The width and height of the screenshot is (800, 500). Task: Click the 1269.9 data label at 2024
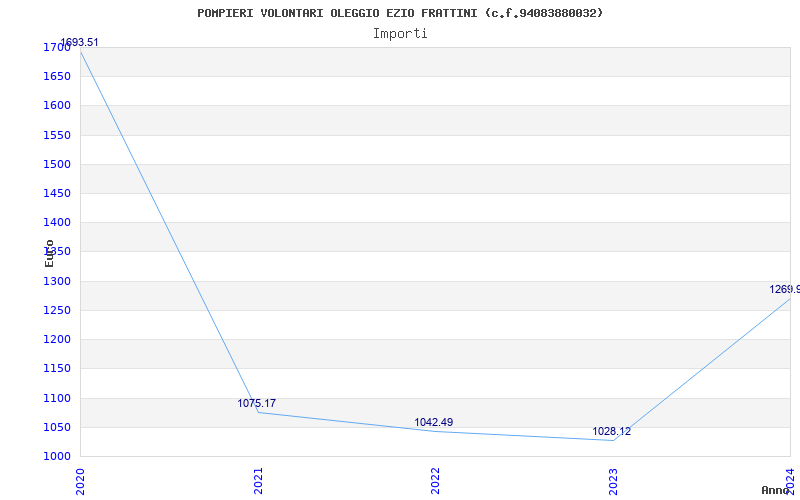[x=785, y=290]
